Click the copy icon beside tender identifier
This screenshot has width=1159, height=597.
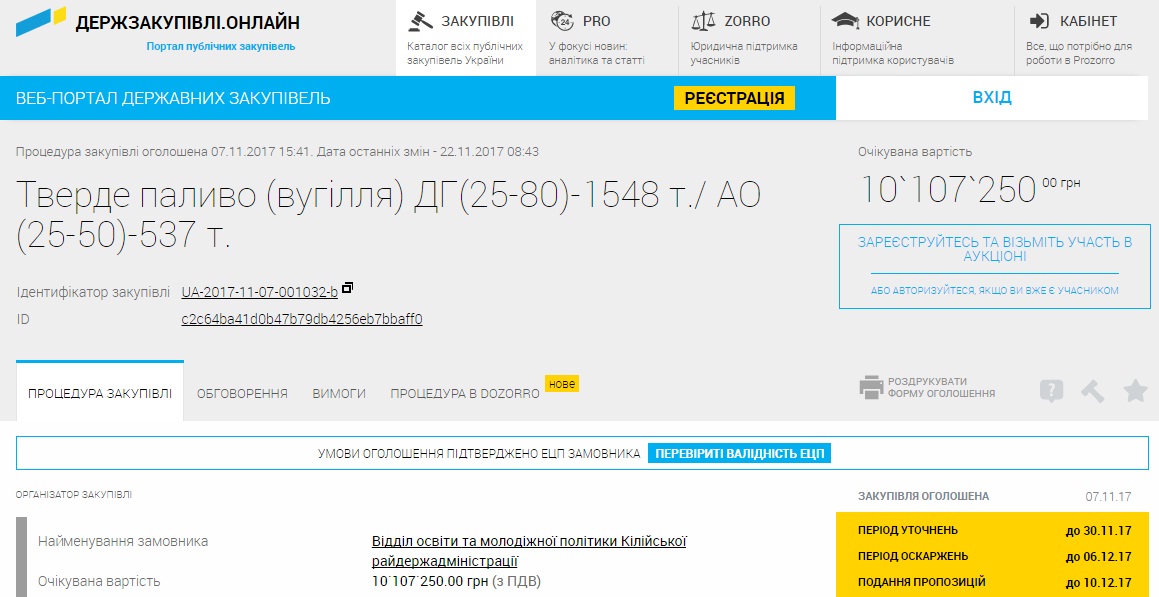[347, 289]
